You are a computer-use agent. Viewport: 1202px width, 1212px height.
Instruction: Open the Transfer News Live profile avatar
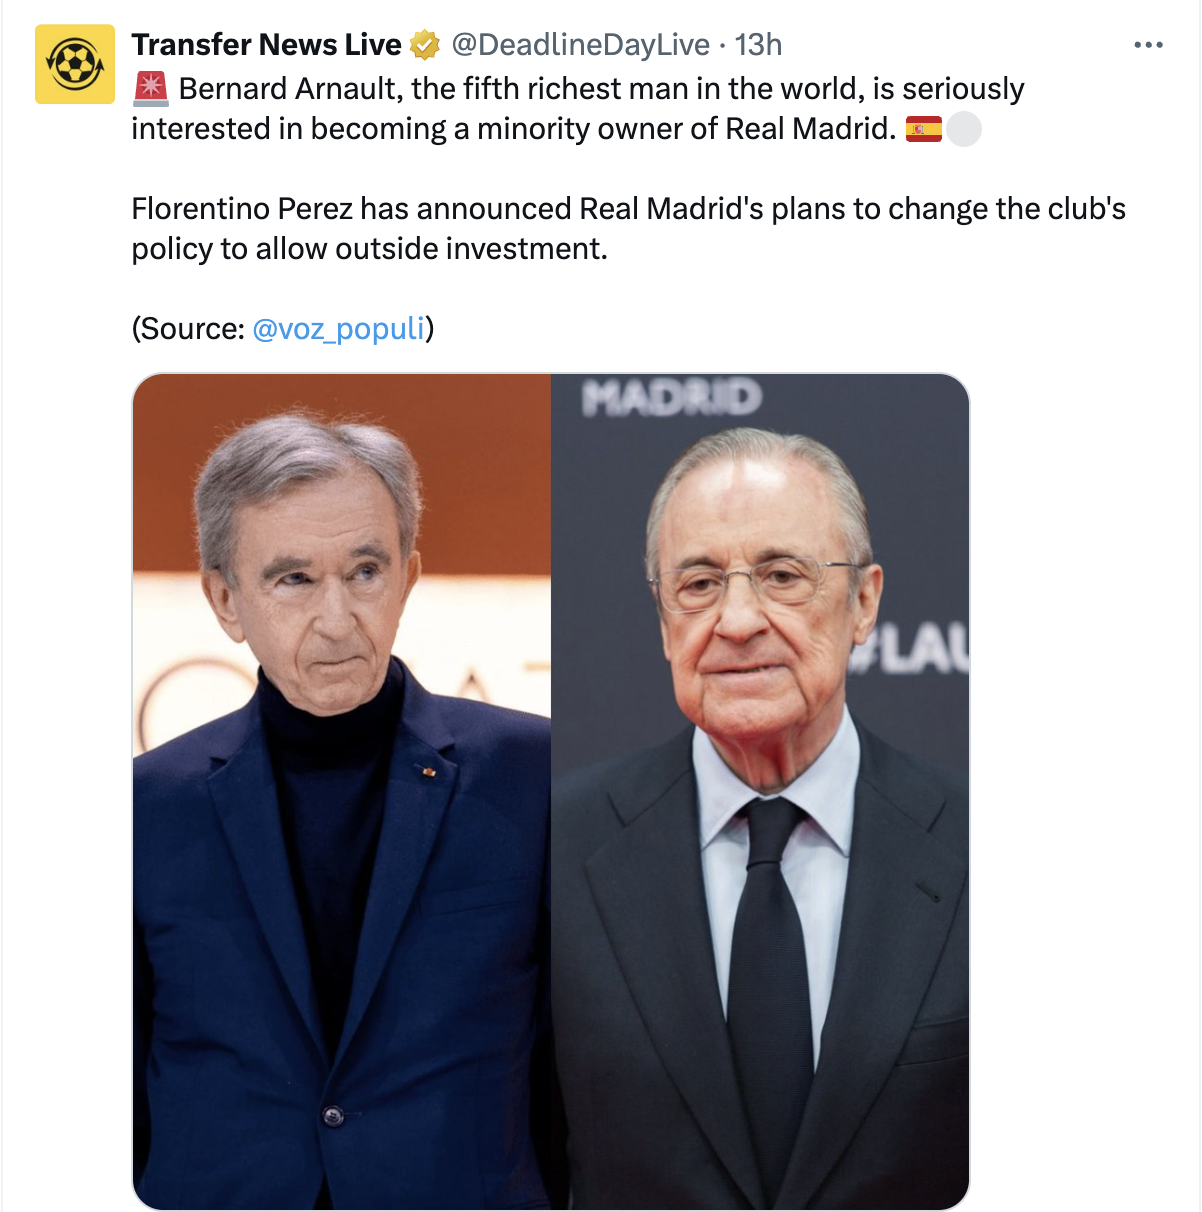click(x=75, y=65)
